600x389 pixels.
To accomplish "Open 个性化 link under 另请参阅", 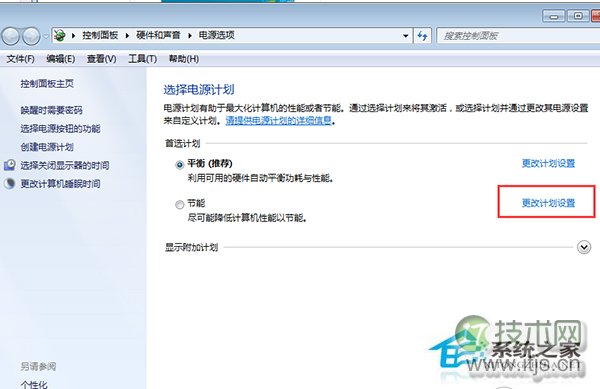I will [34, 384].
